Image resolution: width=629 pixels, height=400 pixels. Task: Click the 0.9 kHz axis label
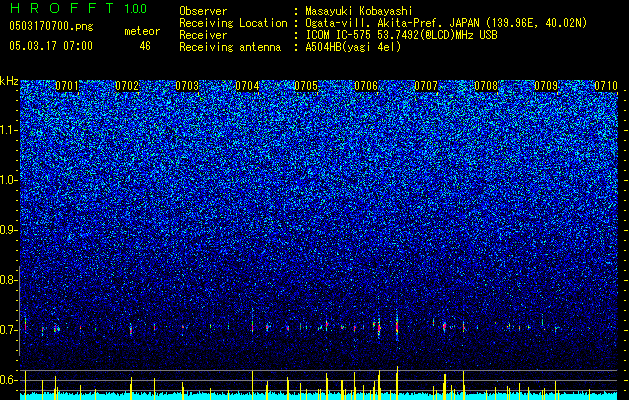[x=9, y=230]
